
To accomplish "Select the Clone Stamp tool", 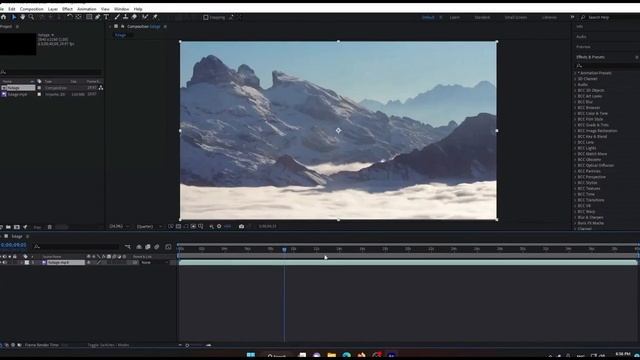I will [x=125, y=17].
